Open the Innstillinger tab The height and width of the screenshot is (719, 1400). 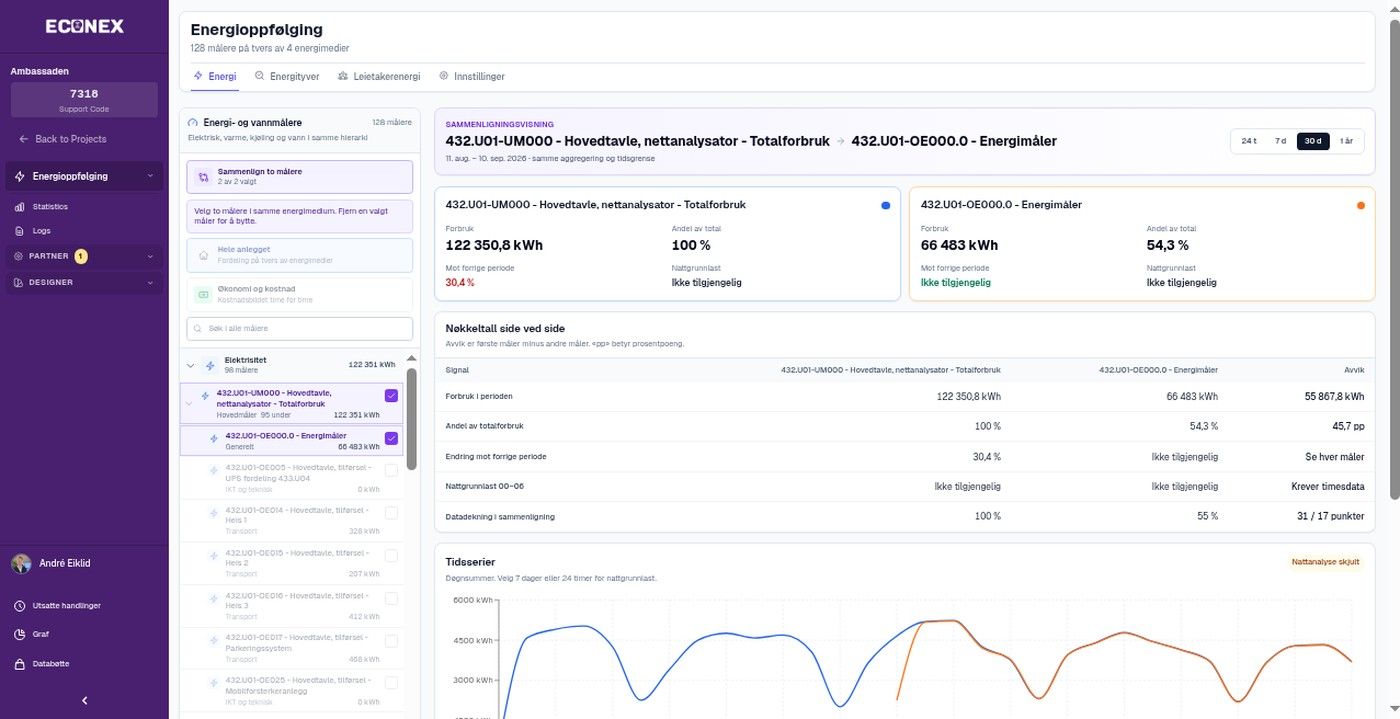tap(471, 76)
